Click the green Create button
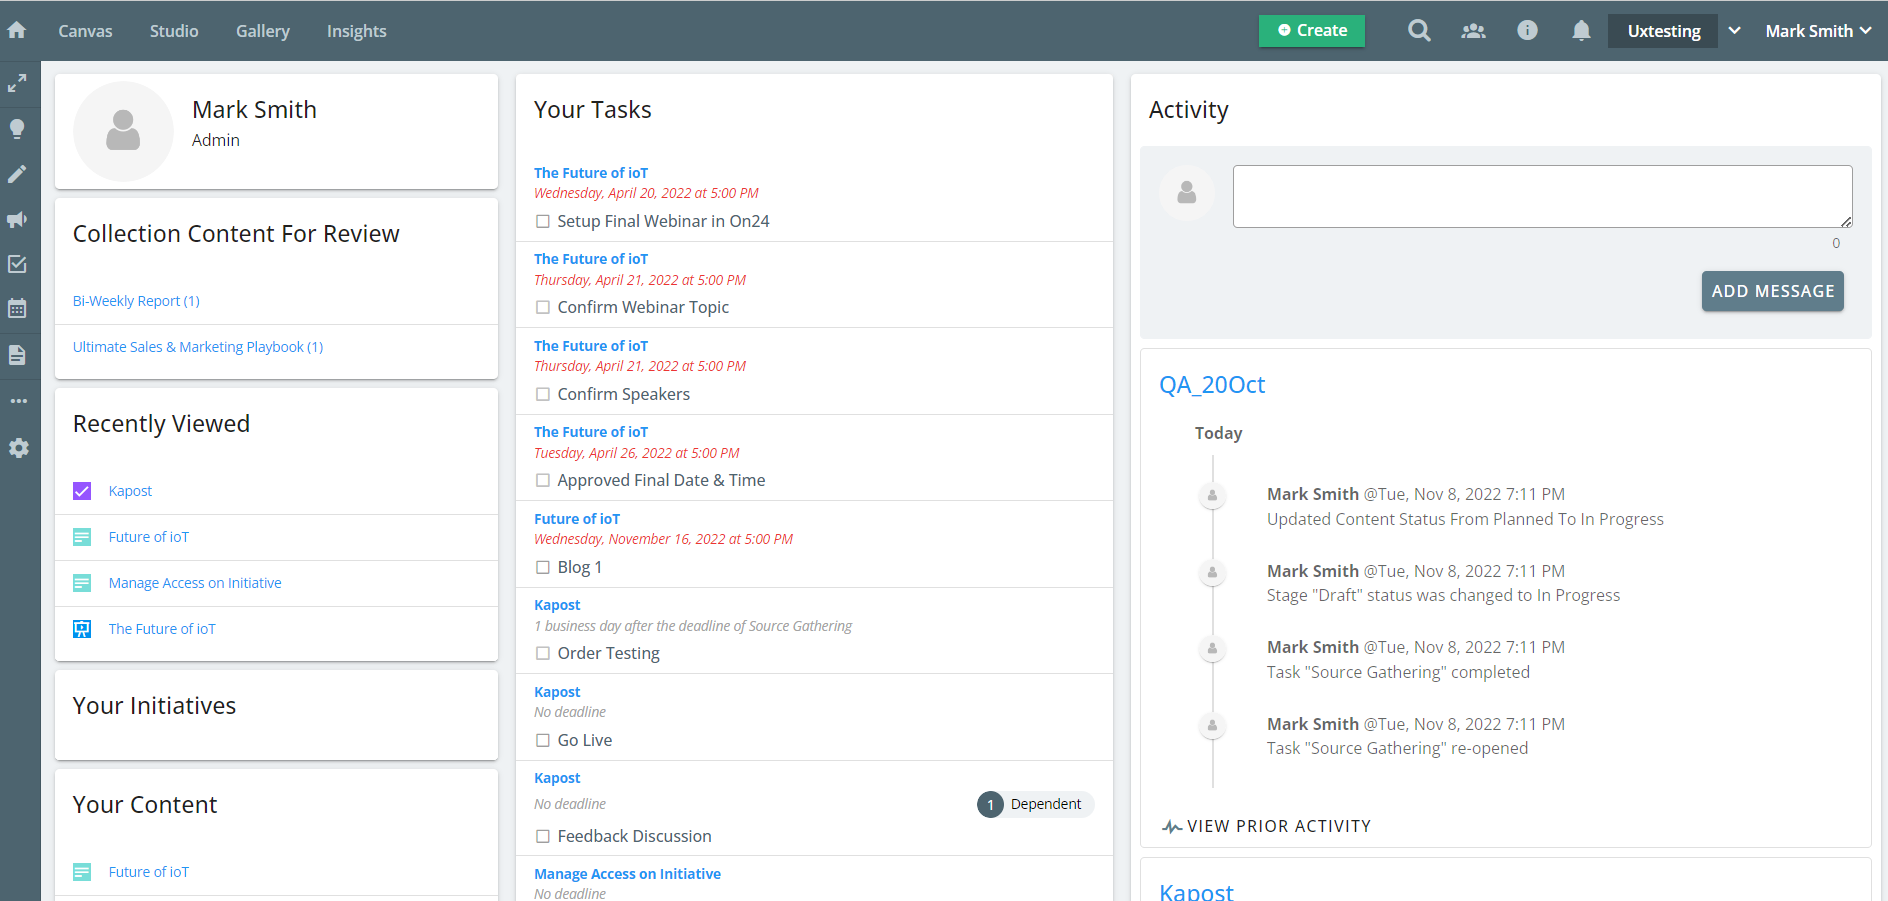The image size is (1888, 901). pos(1311,30)
